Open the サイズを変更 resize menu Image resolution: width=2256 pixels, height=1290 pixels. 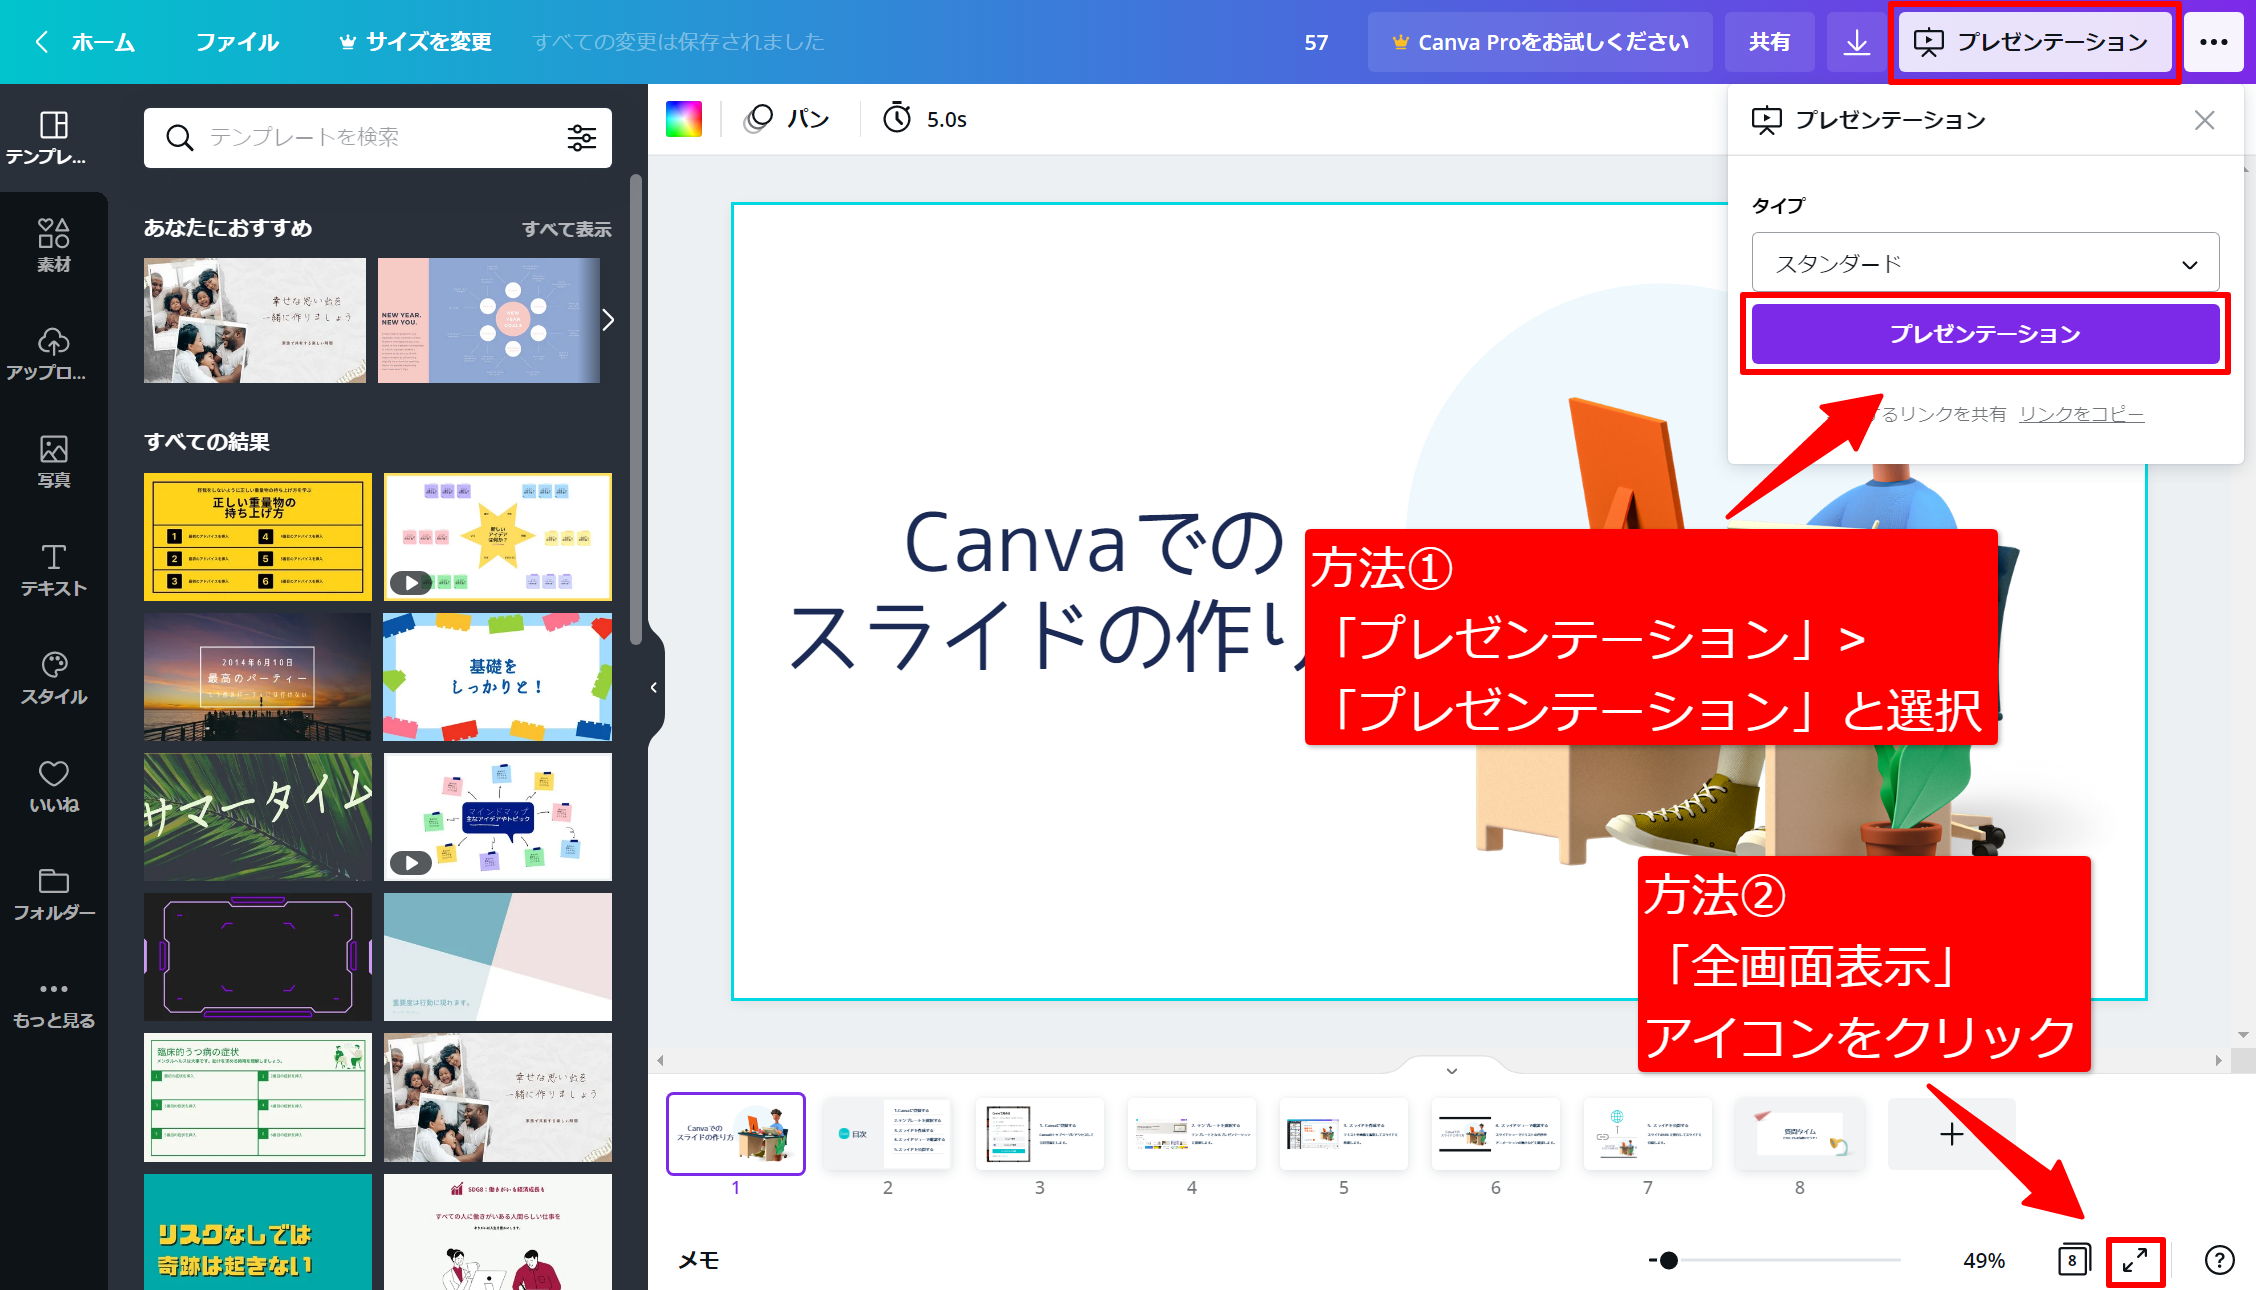pyautogui.click(x=416, y=42)
